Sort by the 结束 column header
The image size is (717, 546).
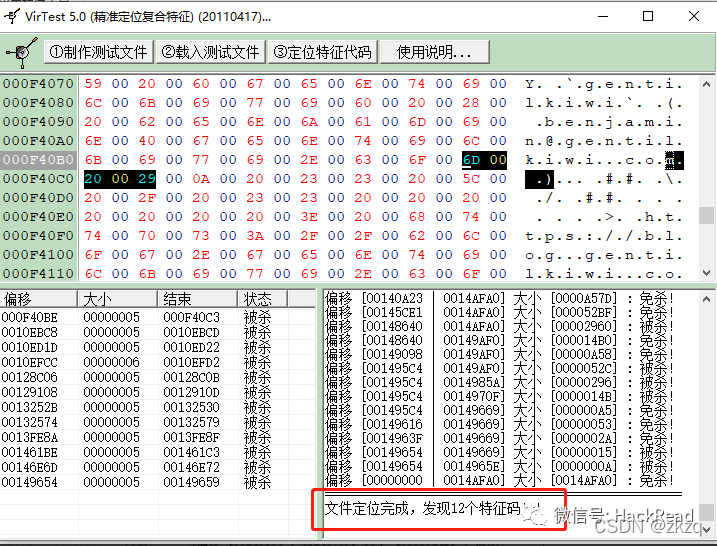pyautogui.click(x=198, y=299)
